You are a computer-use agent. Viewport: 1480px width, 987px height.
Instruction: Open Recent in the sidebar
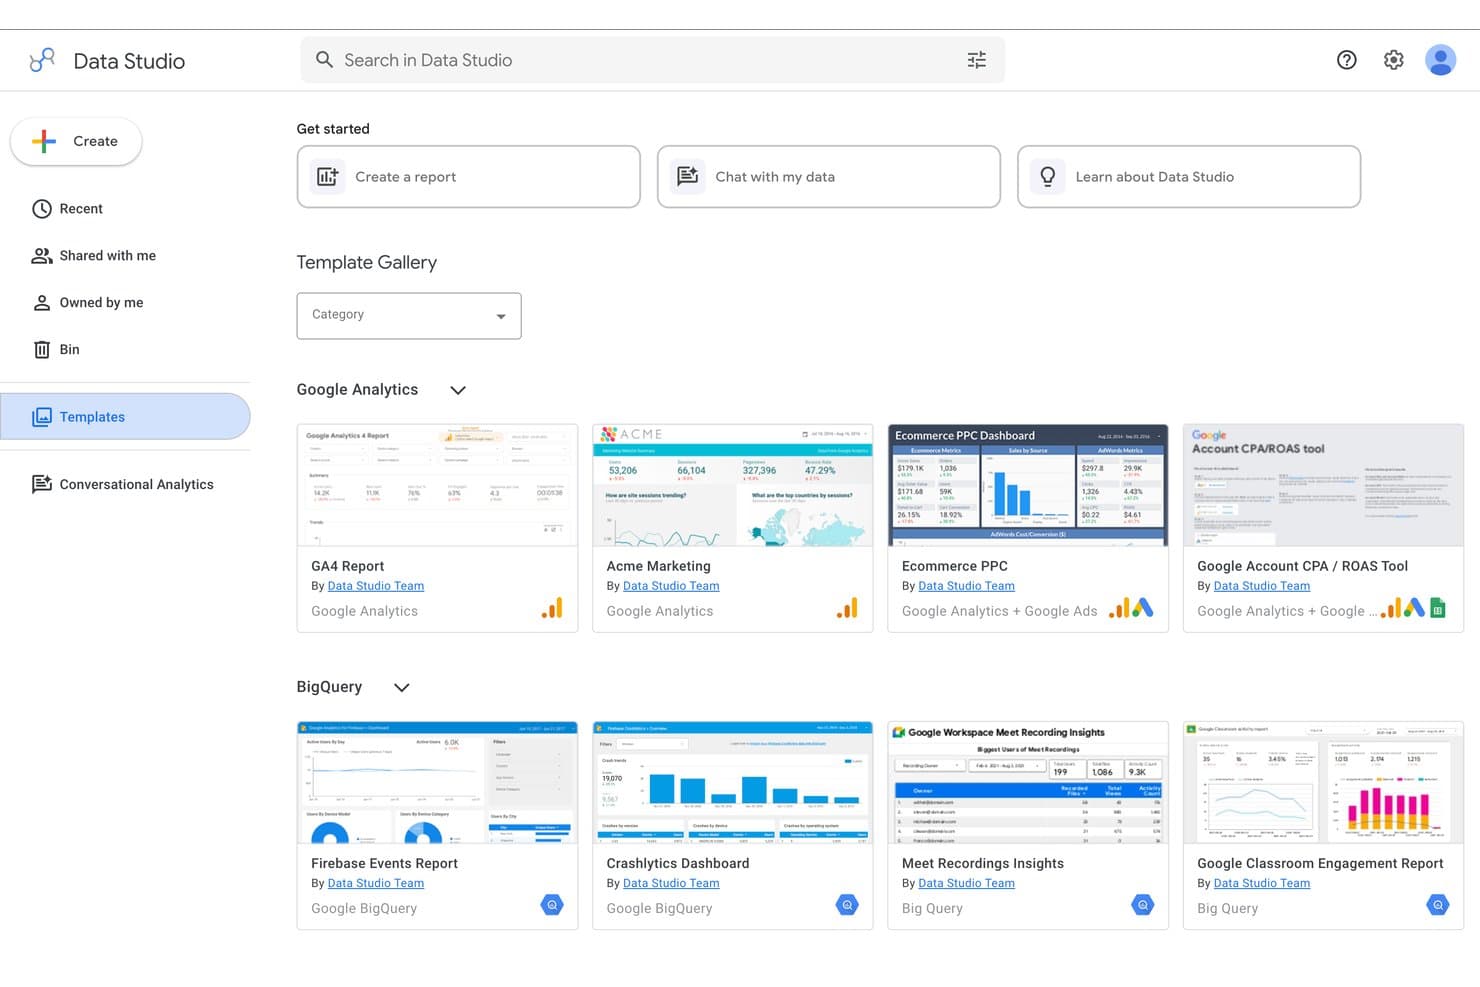125,209
